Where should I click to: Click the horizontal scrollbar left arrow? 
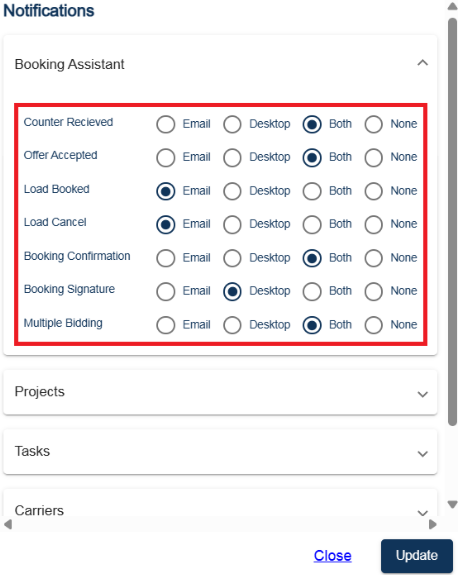click(8, 524)
